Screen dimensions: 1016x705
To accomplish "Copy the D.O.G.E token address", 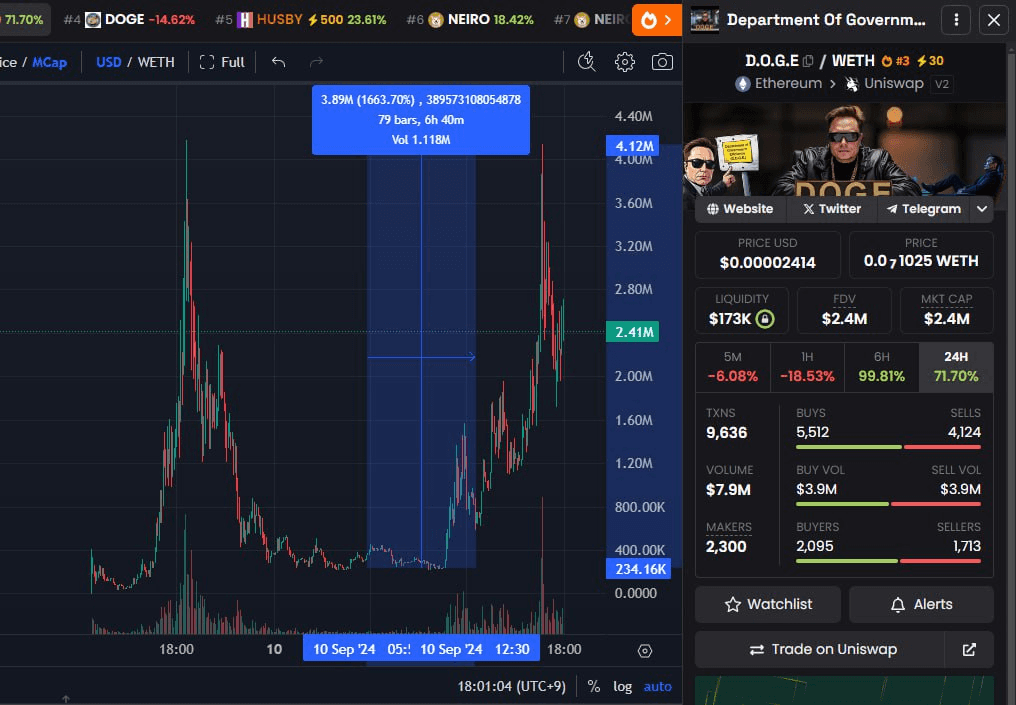I will point(808,61).
